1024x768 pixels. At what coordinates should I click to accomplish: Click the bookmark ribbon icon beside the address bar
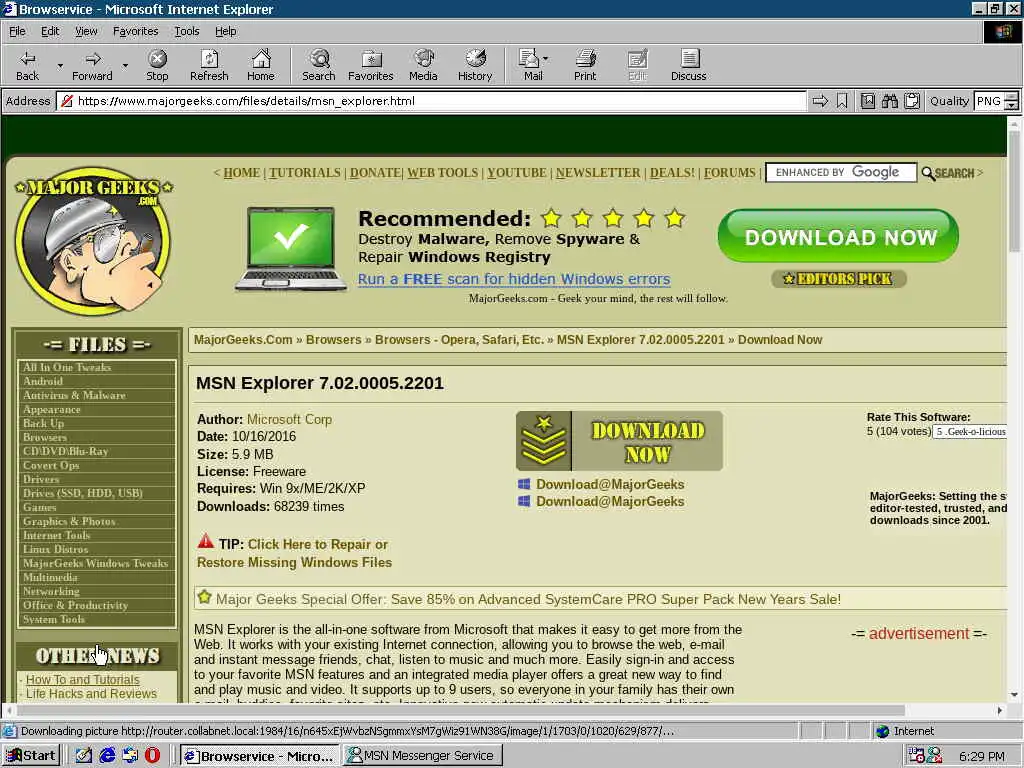click(x=842, y=101)
